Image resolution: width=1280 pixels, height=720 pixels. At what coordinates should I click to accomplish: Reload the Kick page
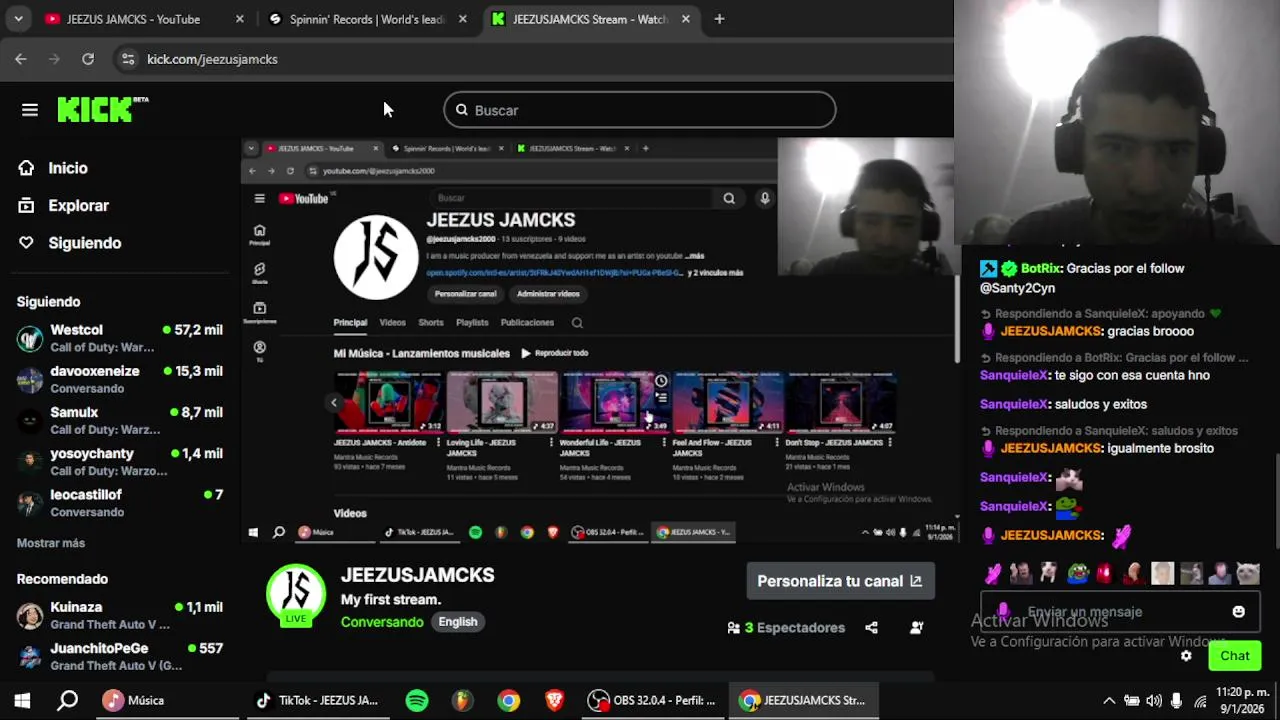point(88,59)
